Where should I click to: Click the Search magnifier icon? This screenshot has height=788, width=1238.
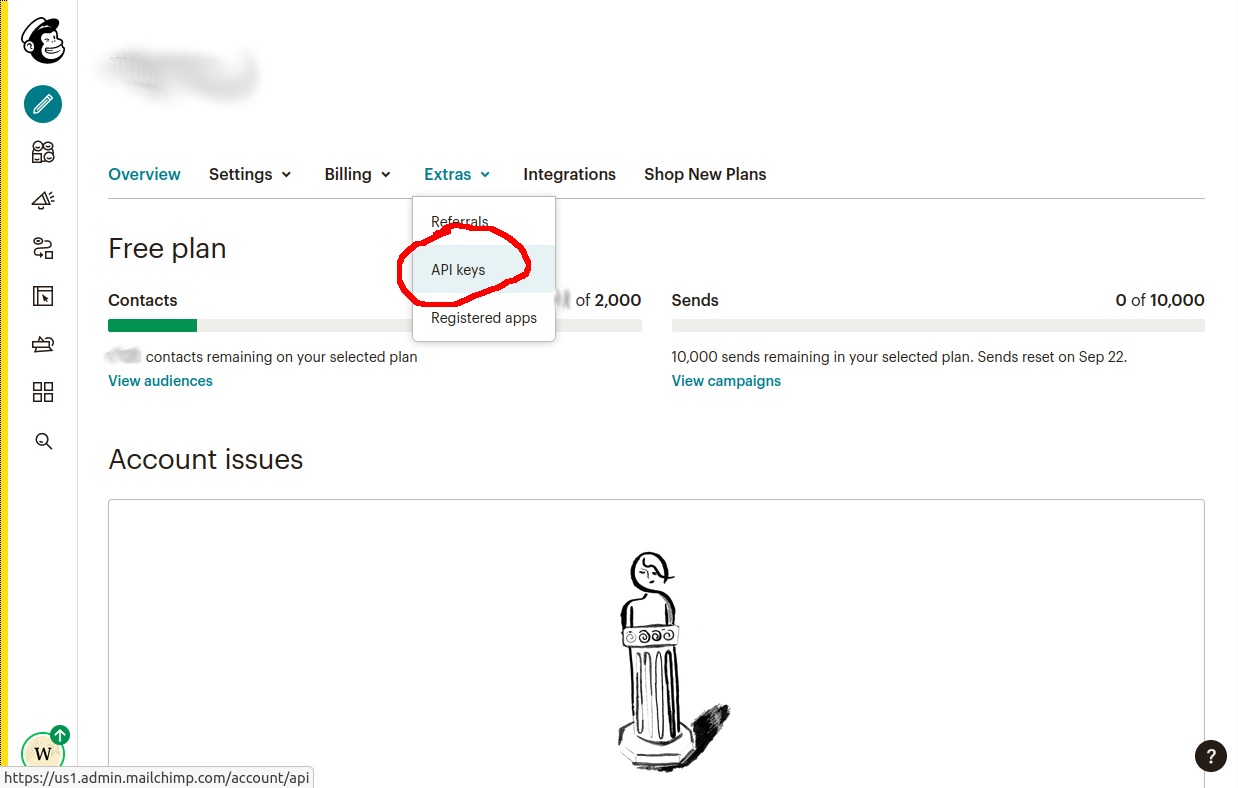[43, 441]
